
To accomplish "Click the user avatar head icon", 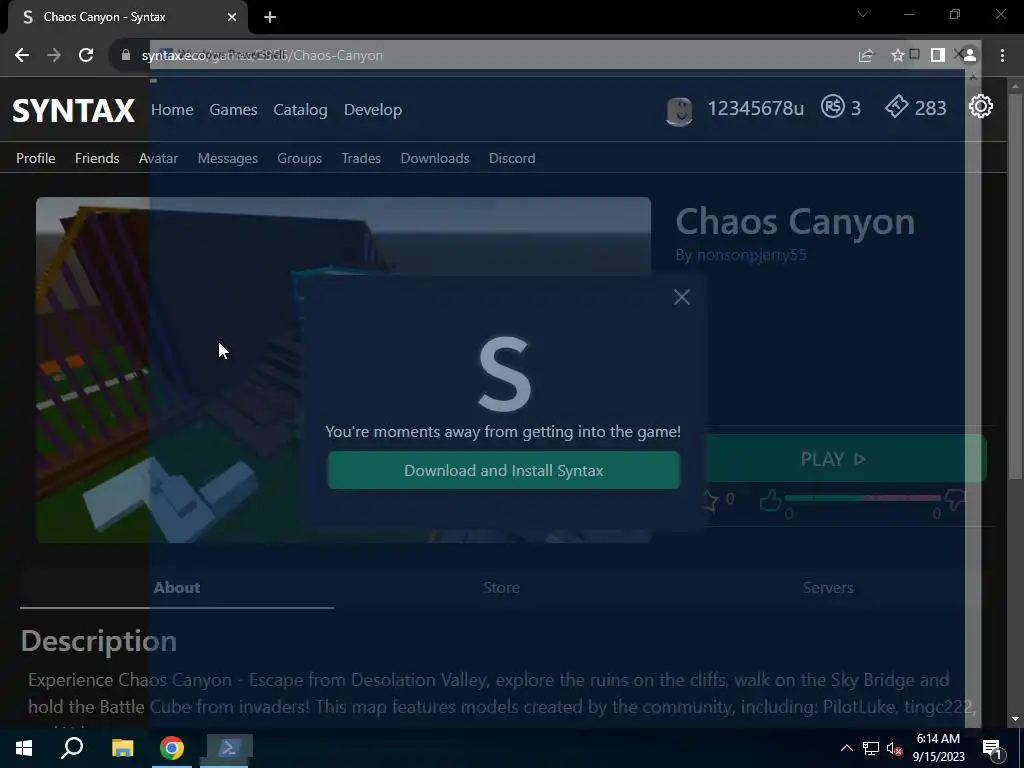I will pos(679,111).
